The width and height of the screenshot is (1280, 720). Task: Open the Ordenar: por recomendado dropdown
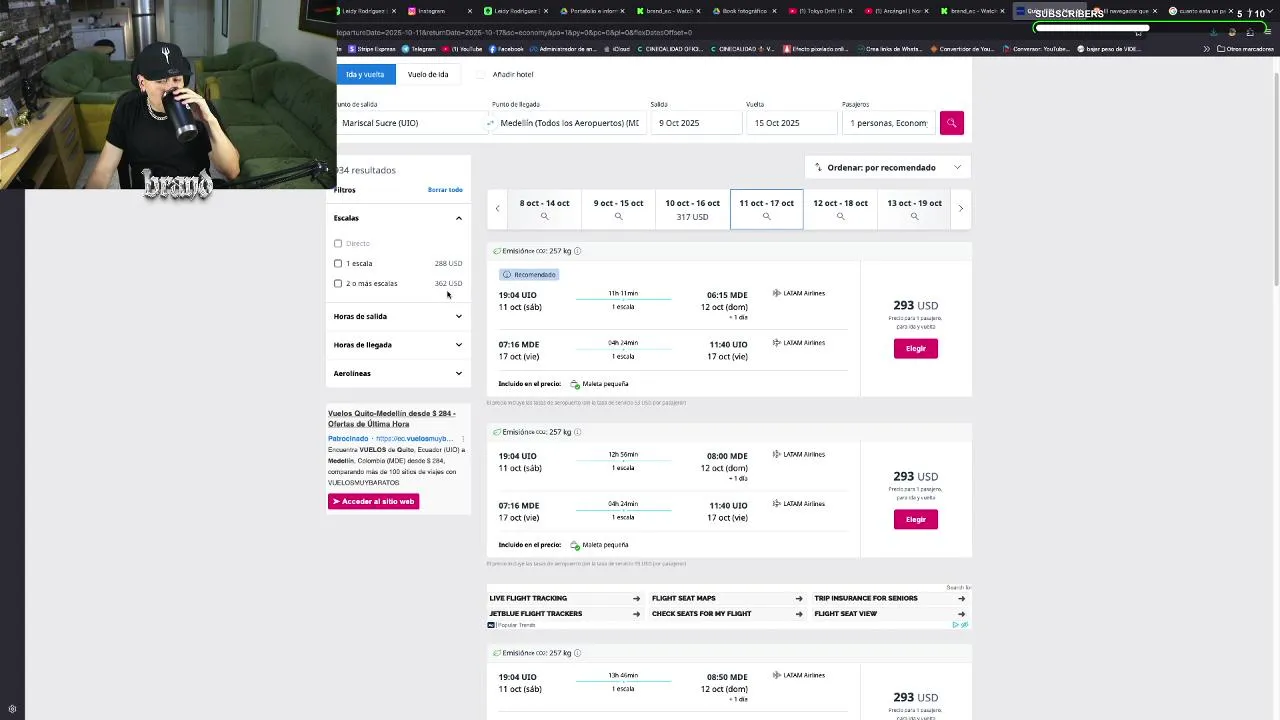[x=888, y=167]
